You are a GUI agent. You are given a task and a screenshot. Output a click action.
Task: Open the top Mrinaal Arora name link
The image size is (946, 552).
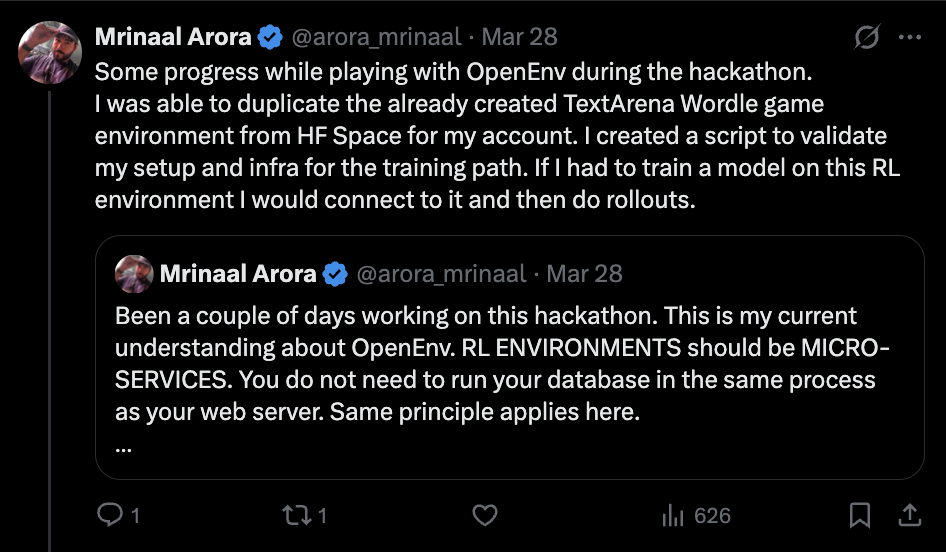[x=174, y=37]
